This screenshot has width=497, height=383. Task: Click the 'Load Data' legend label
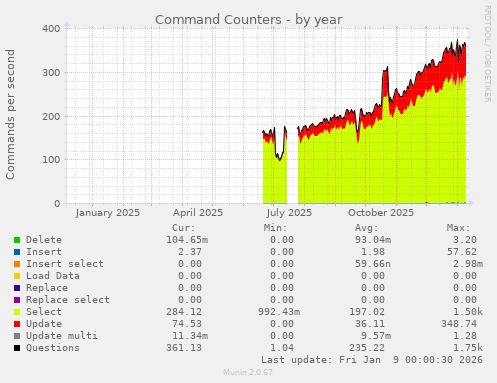pos(53,276)
